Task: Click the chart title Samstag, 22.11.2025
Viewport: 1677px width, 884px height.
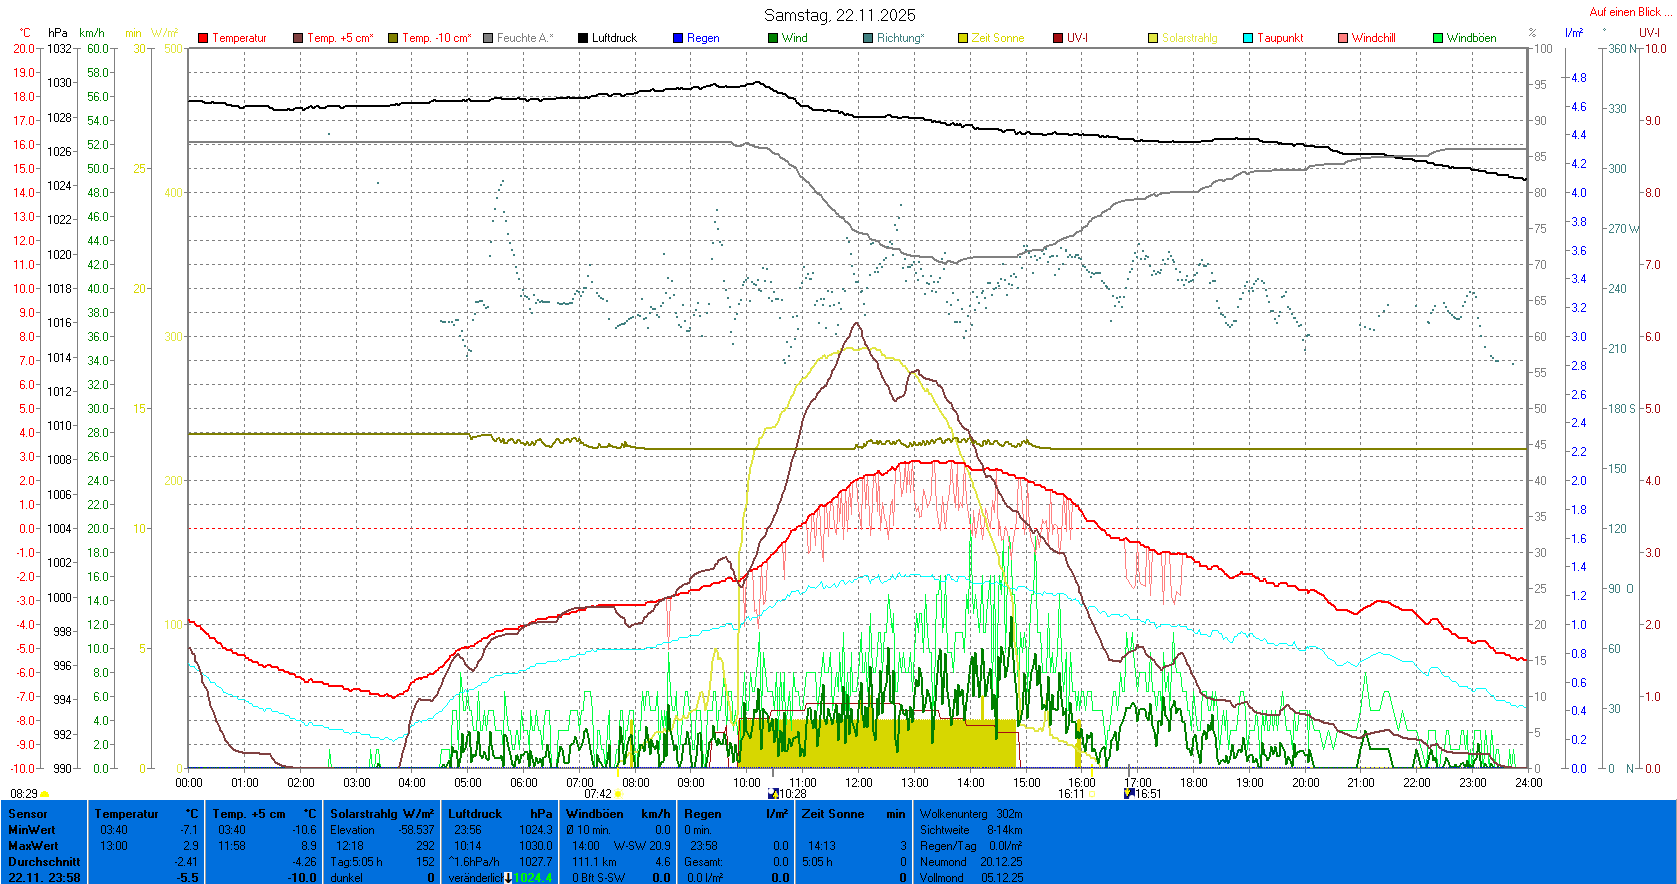Action: 839,15
